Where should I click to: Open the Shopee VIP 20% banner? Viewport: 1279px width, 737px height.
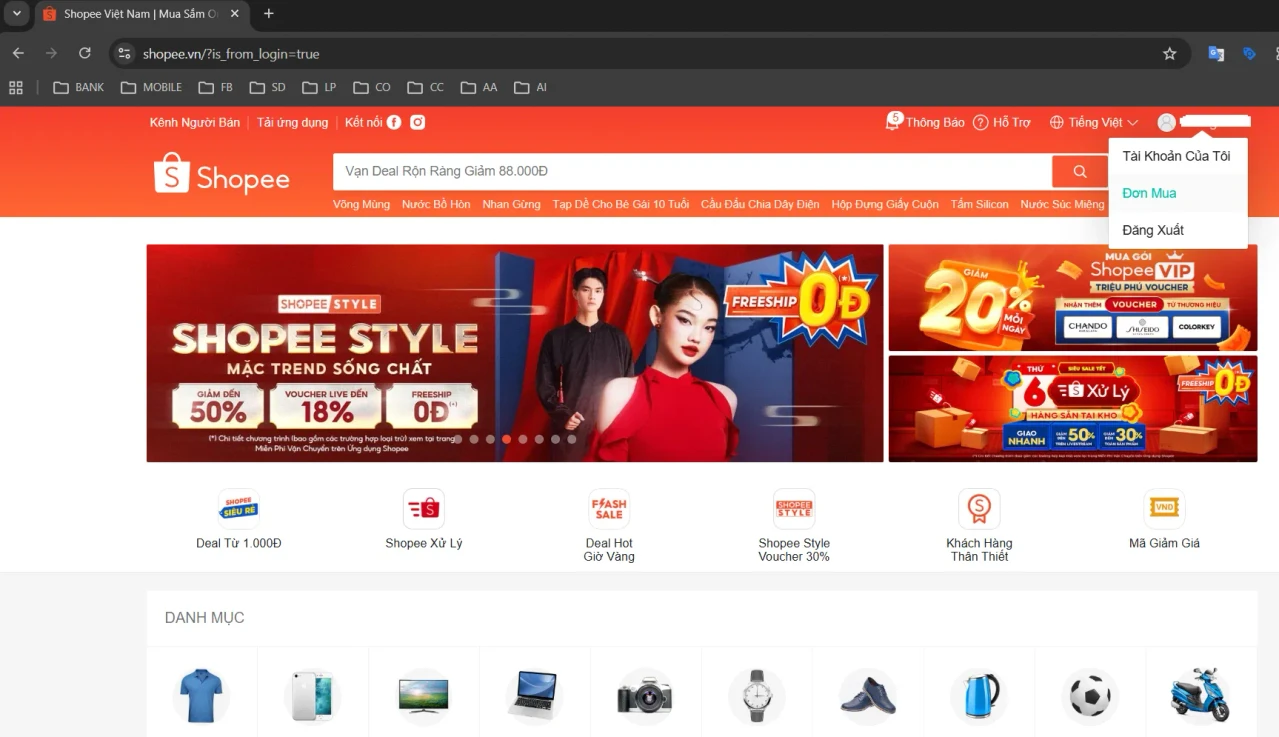pos(1073,298)
